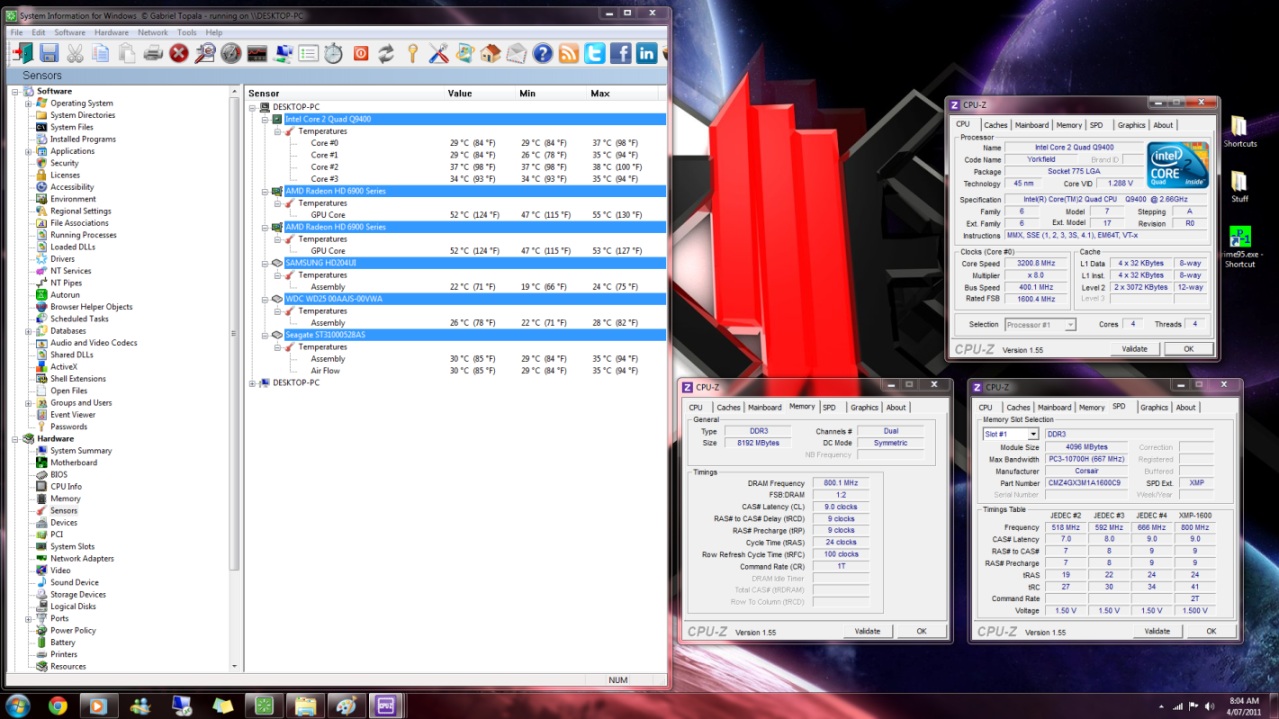Click OK in the CPU-Z CPU window
1279x719 pixels.
(1189, 349)
